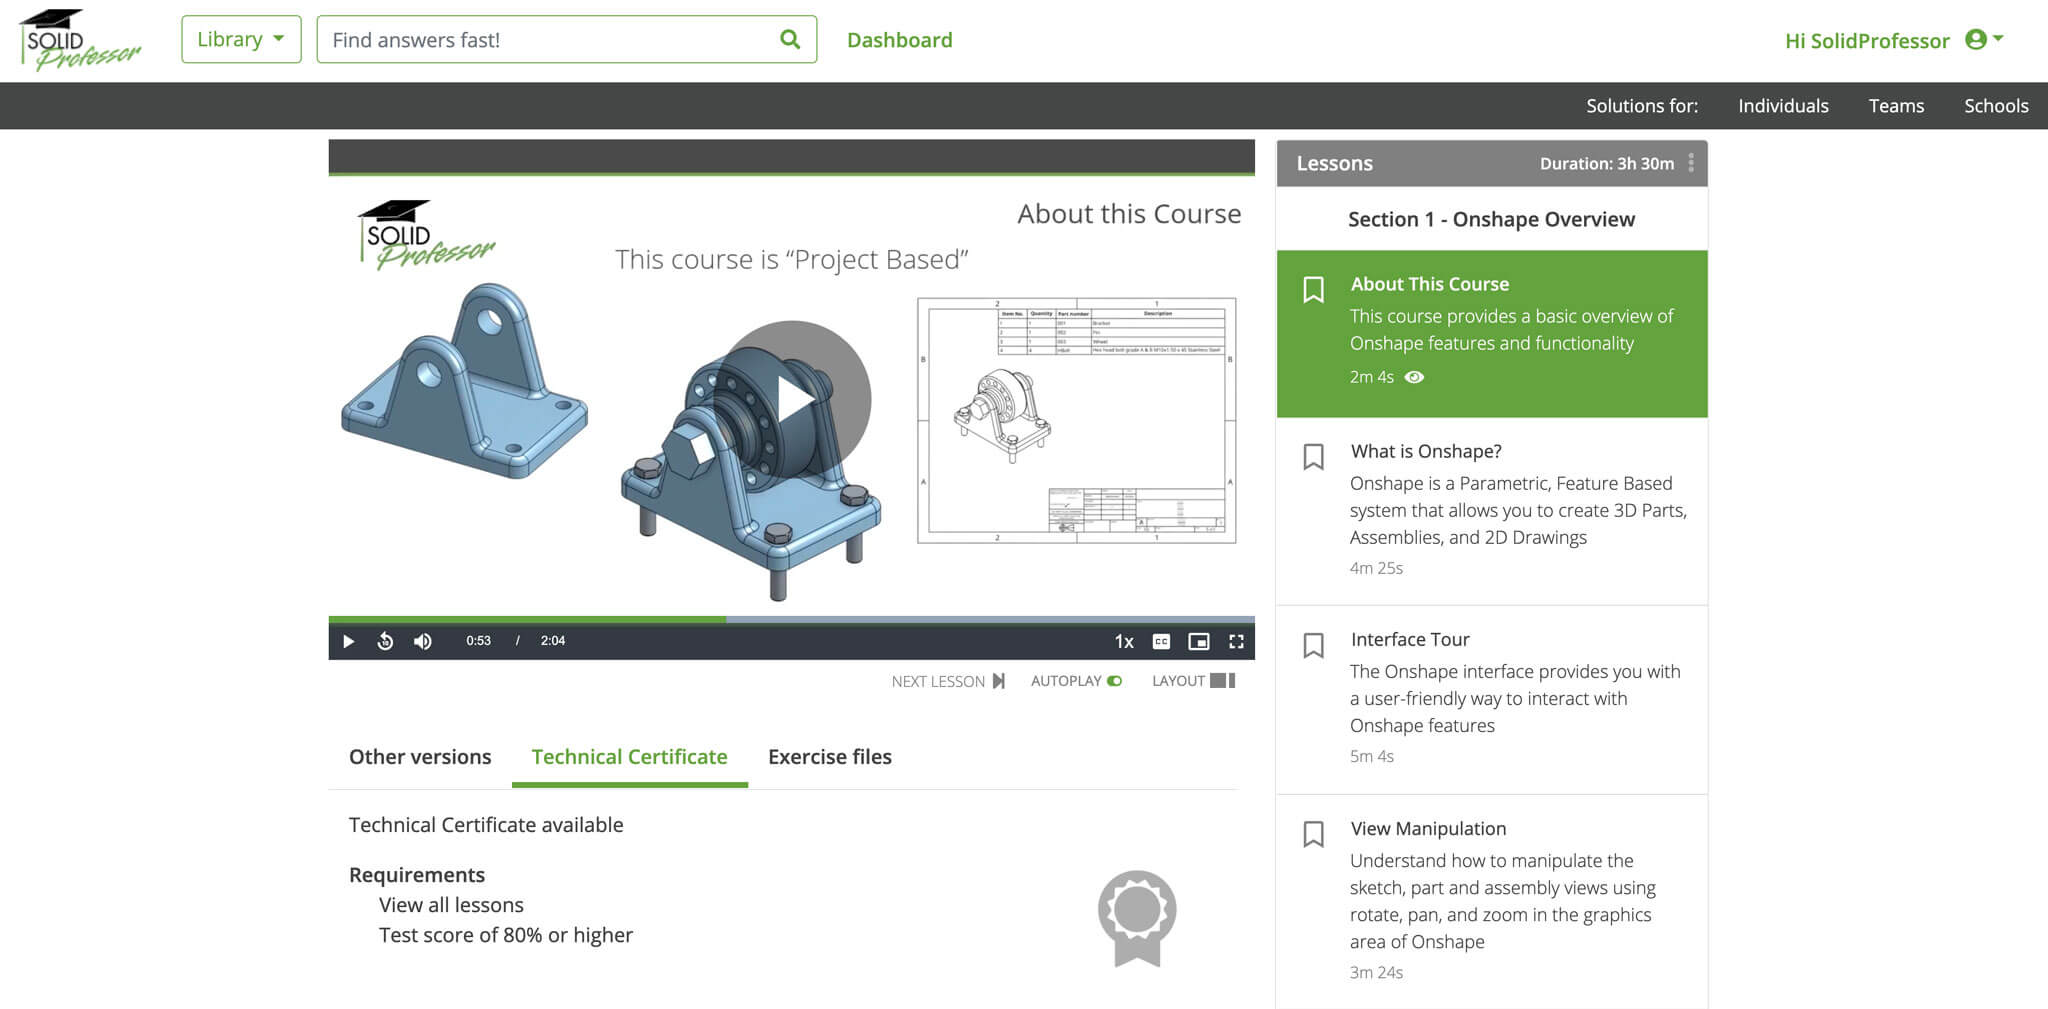Image resolution: width=2048 pixels, height=1009 pixels.
Task: Enter fullscreen video mode
Action: pyautogui.click(x=1236, y=641)
